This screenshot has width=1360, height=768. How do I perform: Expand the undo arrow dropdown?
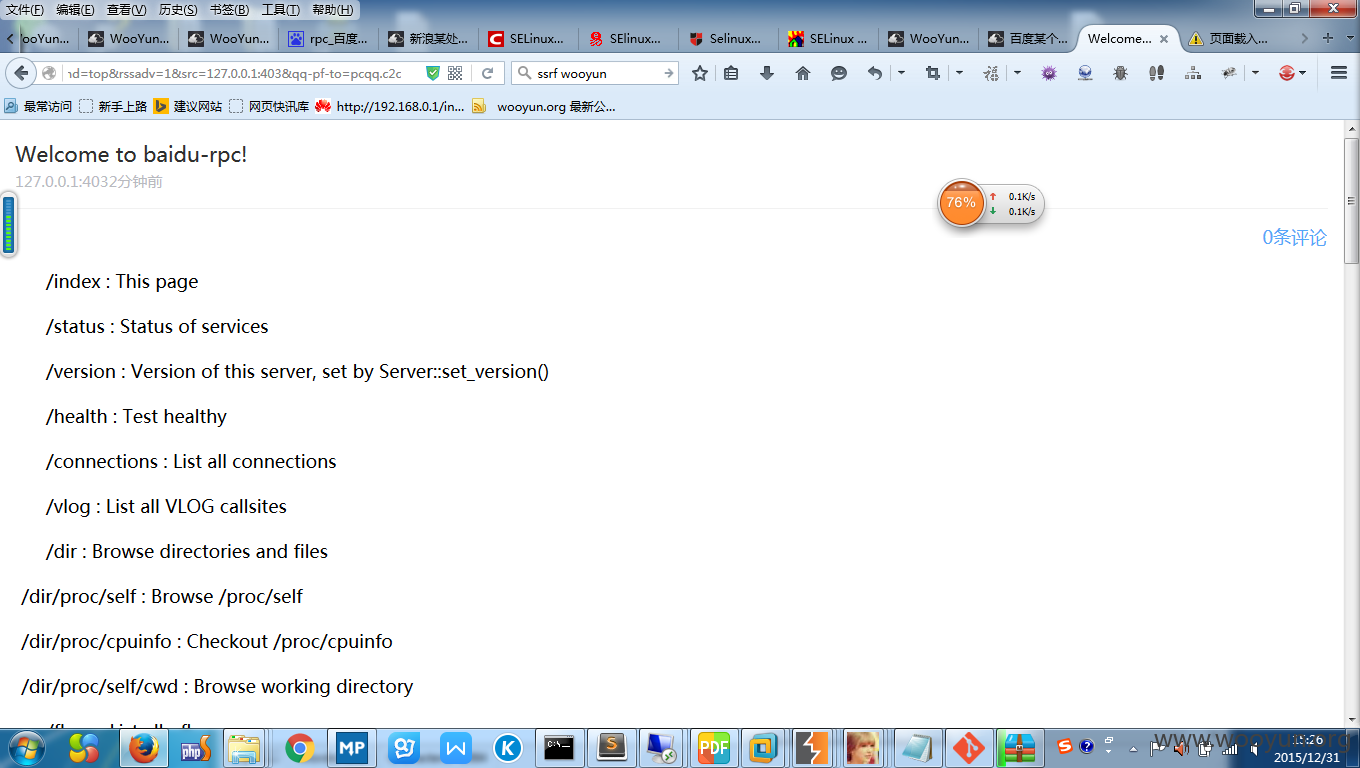point(901,73)
